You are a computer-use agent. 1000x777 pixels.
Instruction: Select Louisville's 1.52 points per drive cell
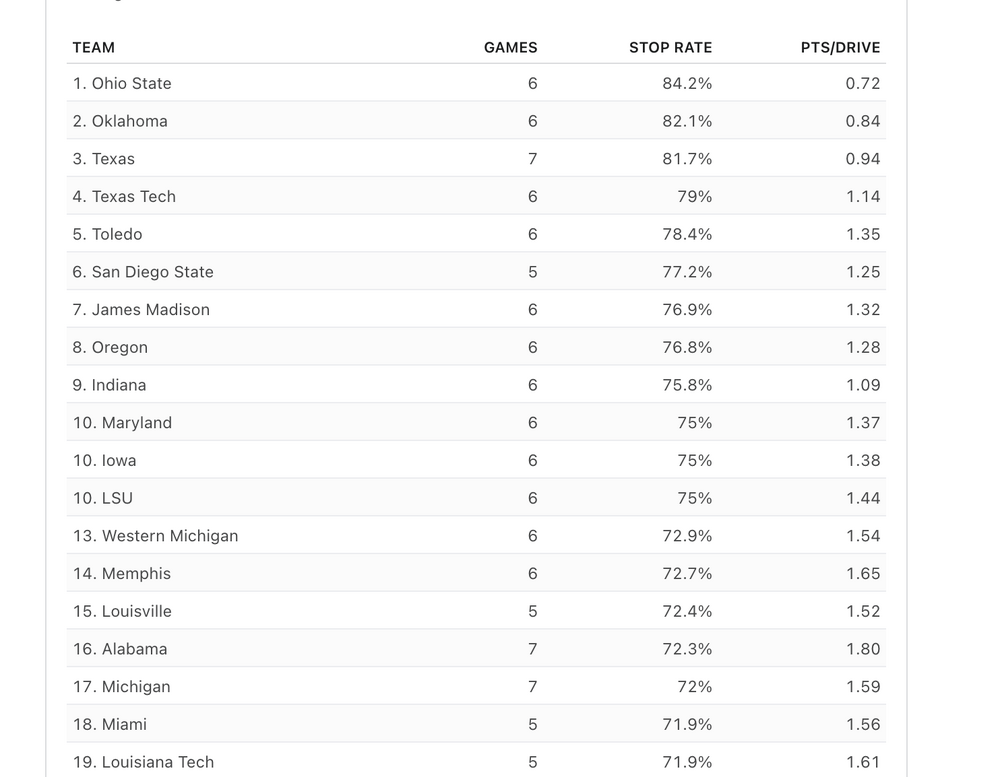862,612
